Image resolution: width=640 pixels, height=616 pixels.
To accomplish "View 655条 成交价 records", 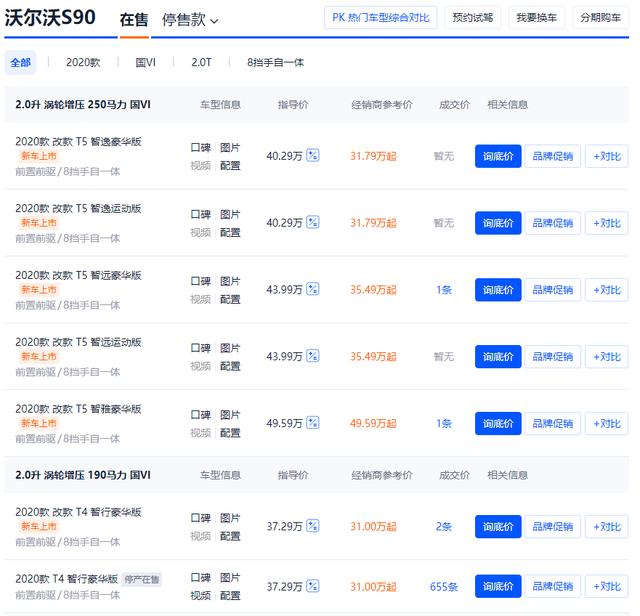I will coord(444,587).
